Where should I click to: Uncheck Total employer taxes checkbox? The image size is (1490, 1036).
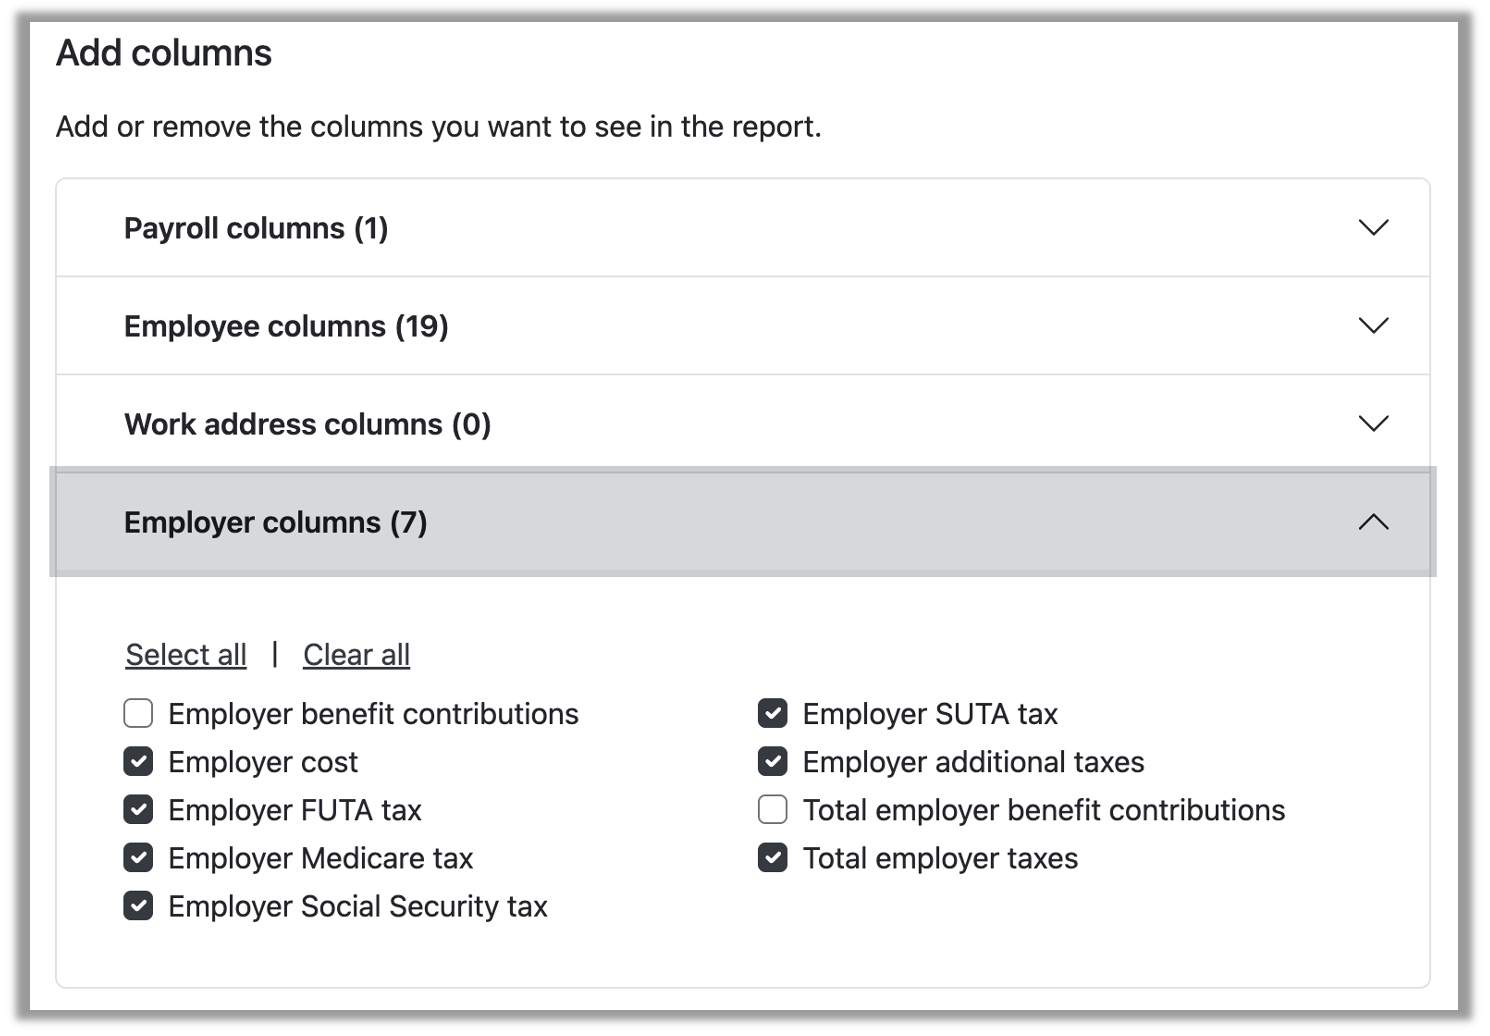click(772, 858)
